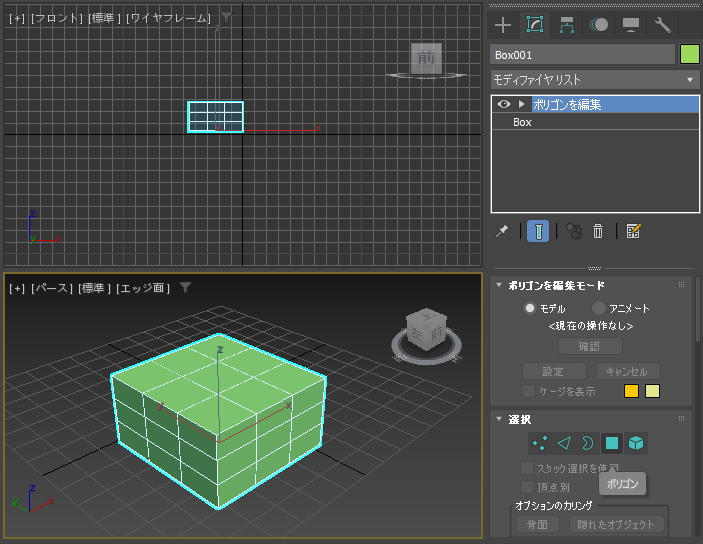Open the orange cage color swatch
This screenshot has width=703, height=544.
tap(631, 391)
